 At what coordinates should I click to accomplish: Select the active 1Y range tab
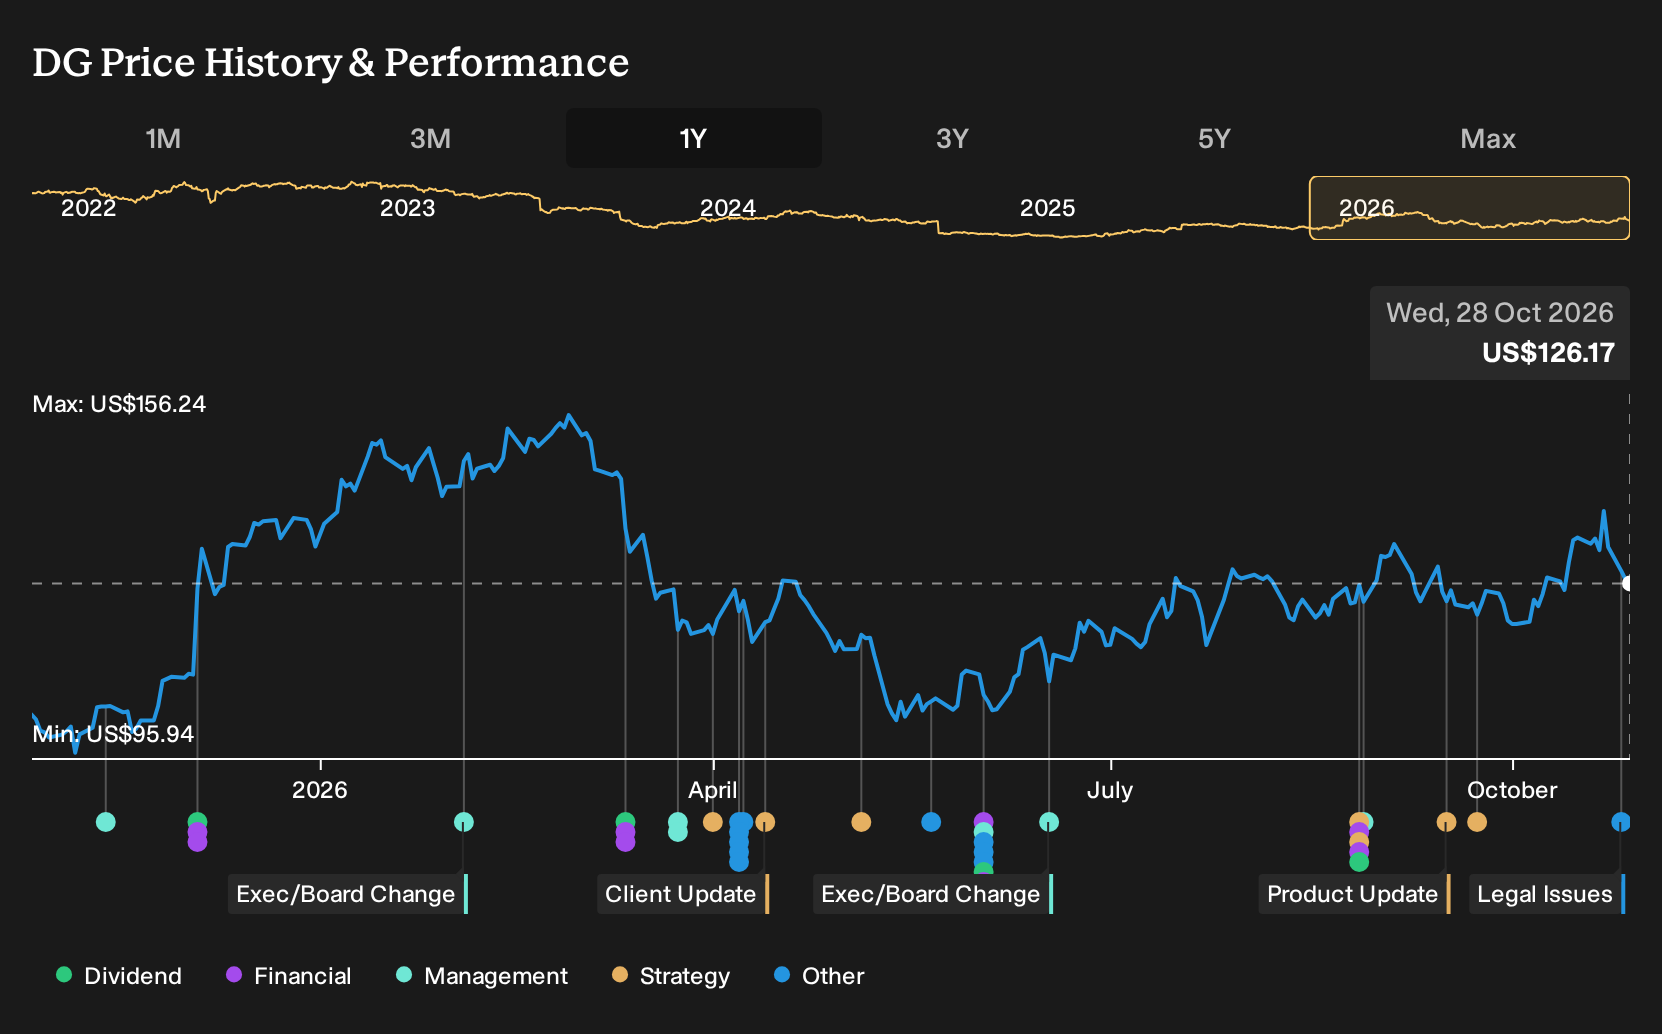click(x=694, y=138)
